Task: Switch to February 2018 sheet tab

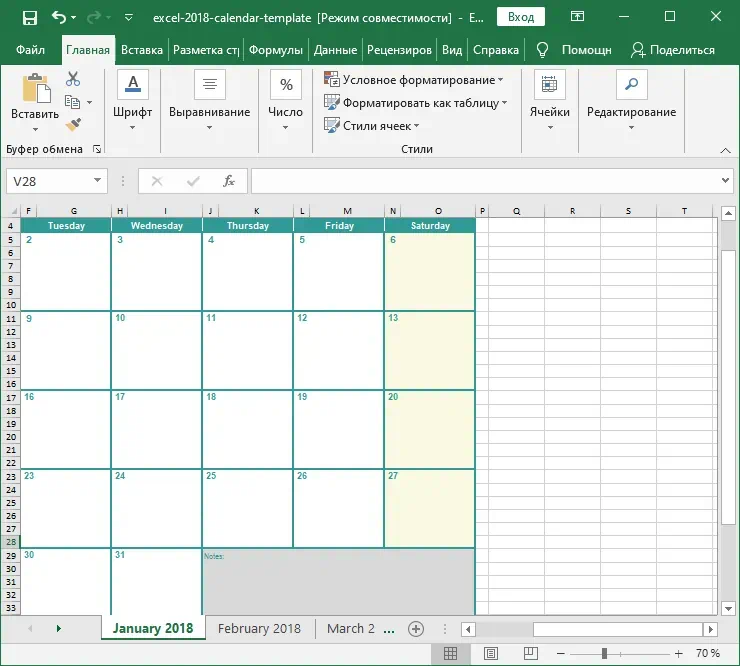Action: point(259,629)
